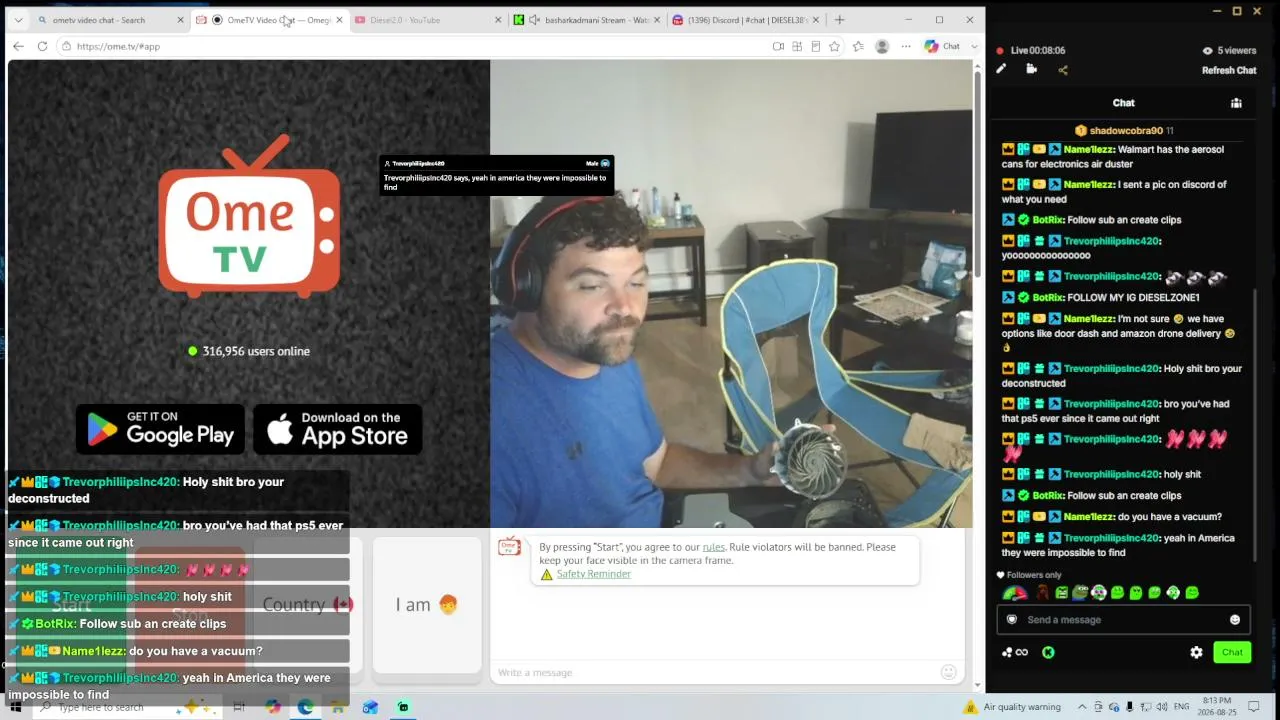
Task: Open the I am gender selector
Action: tap(426, 605)
